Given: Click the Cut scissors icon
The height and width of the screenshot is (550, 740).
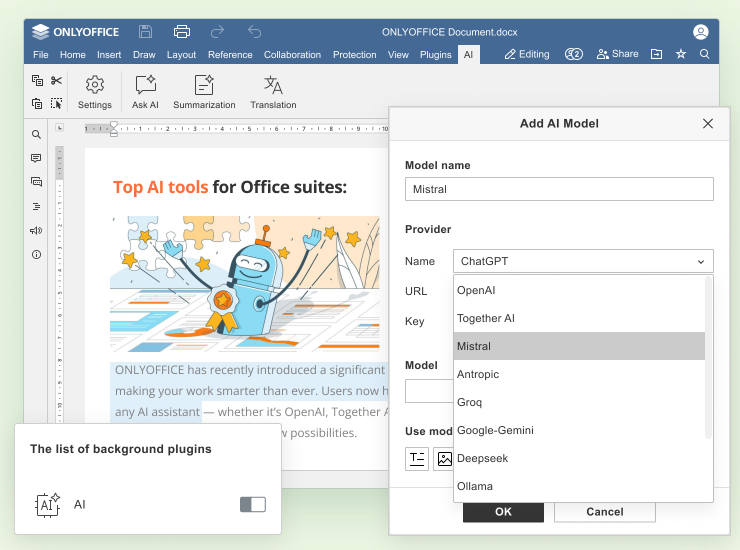Looking at the screenshot, I should tap(57, 80).
